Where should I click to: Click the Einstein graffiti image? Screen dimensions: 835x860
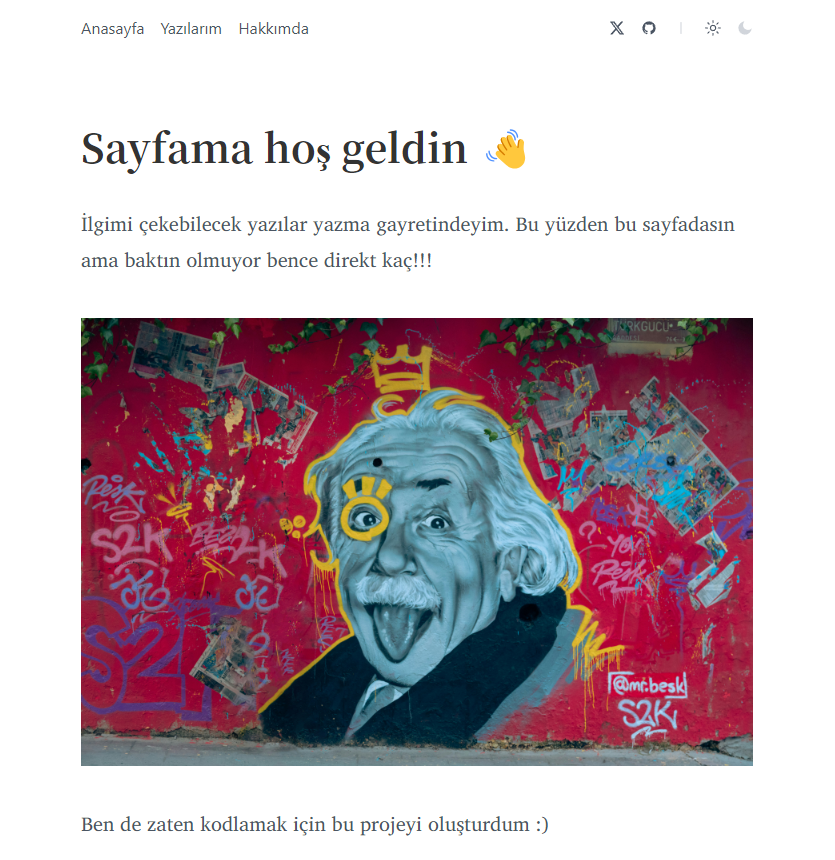417,542
